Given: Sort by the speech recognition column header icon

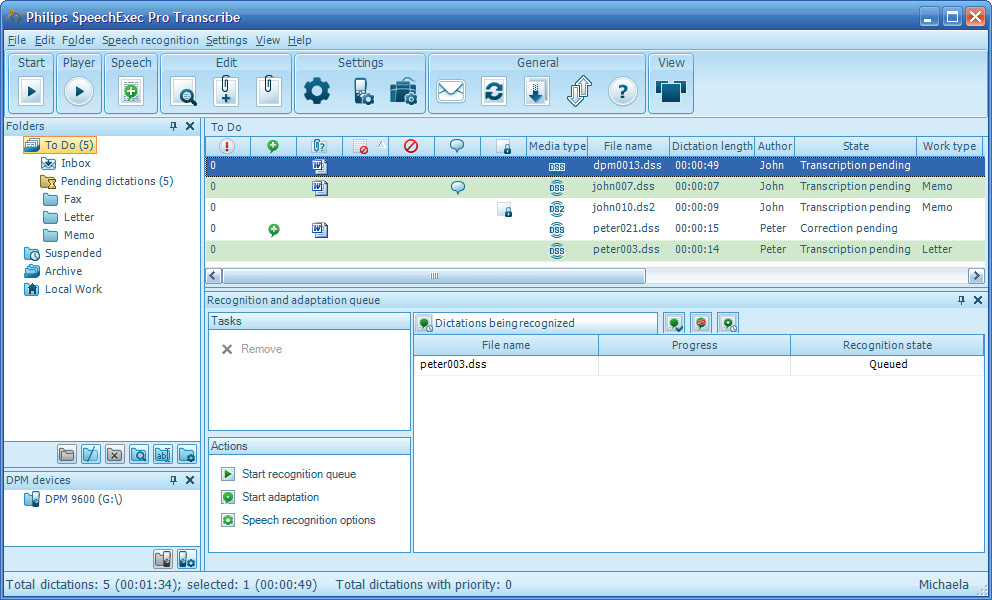Looking at the screenshot, I should (x=273, y=146).
